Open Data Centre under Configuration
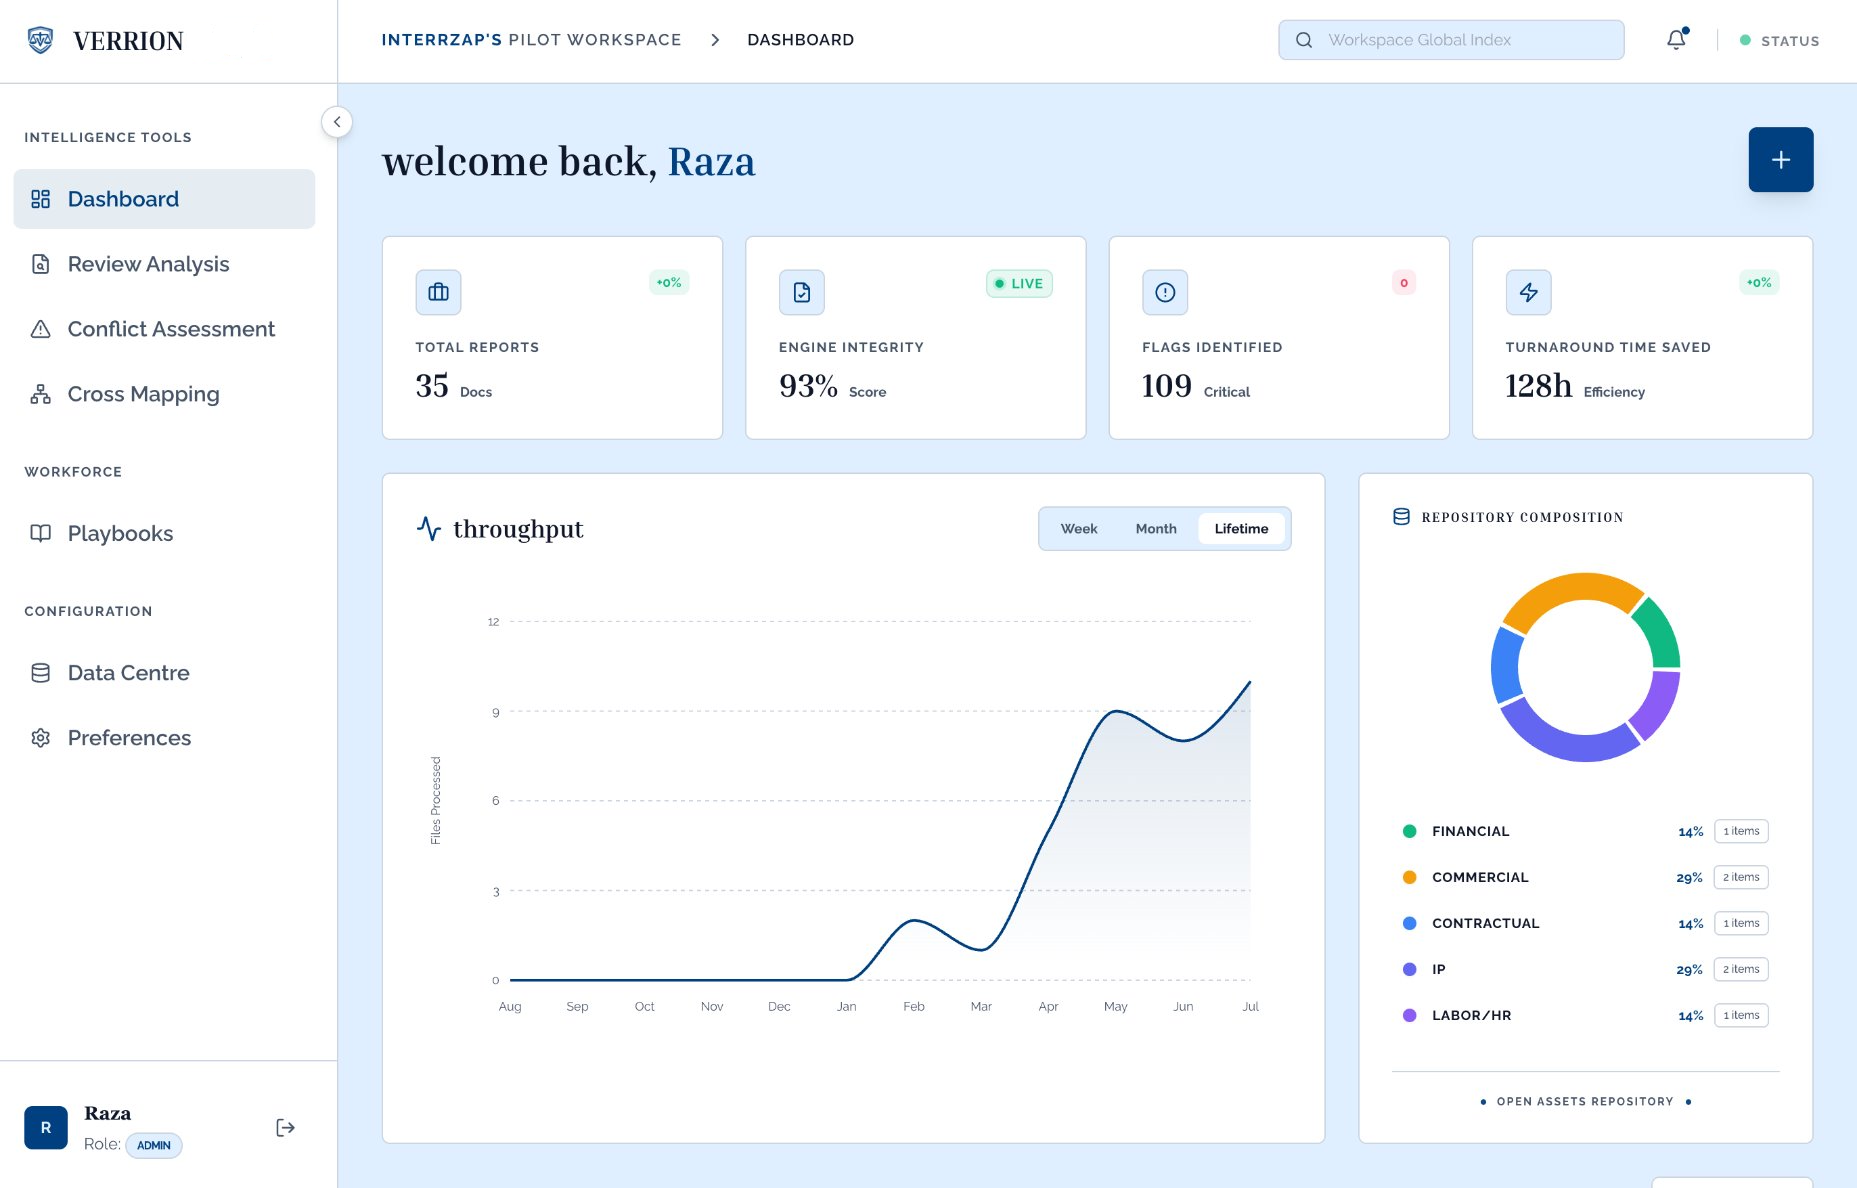Image resolution: width=1857 pixels, height=1188 pixels. click(x=164, y=673)
